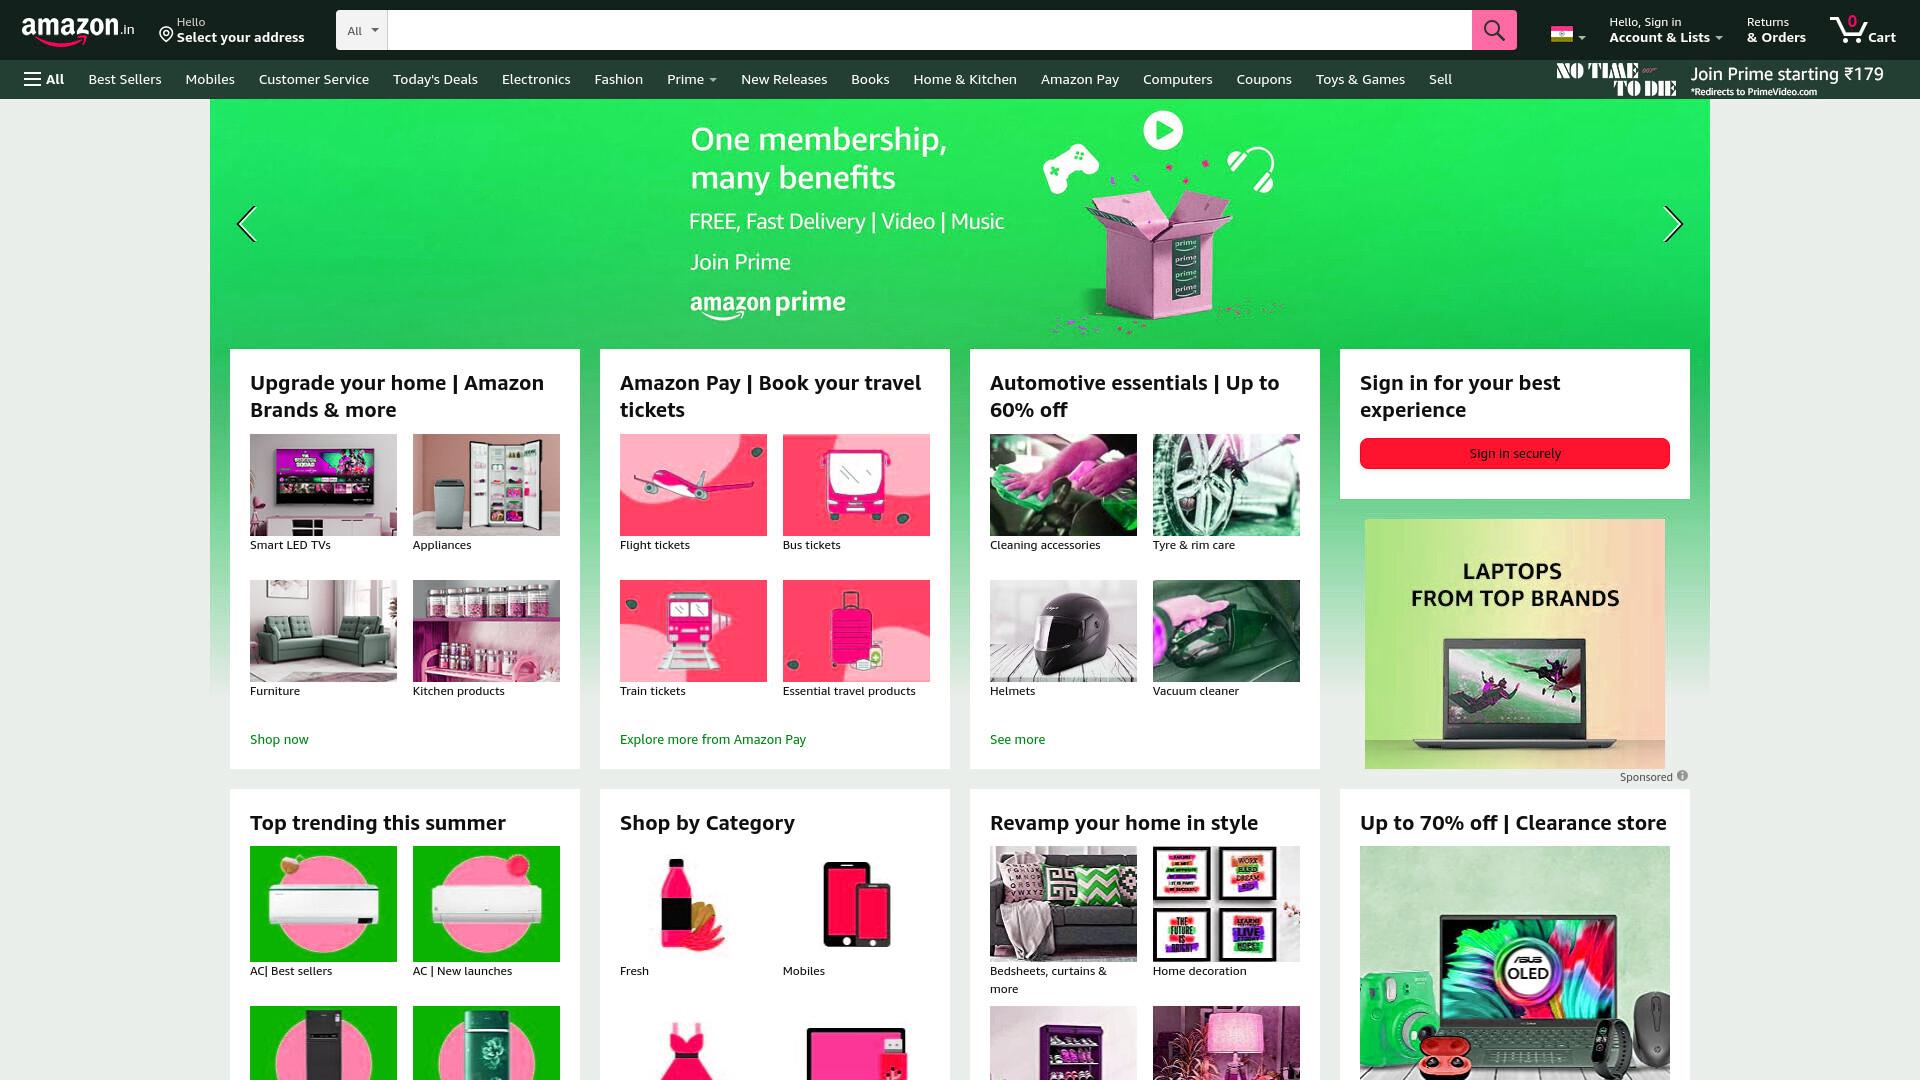Click Shop now link
This screenshot has height=1080, width=1920.
(279, 739)
